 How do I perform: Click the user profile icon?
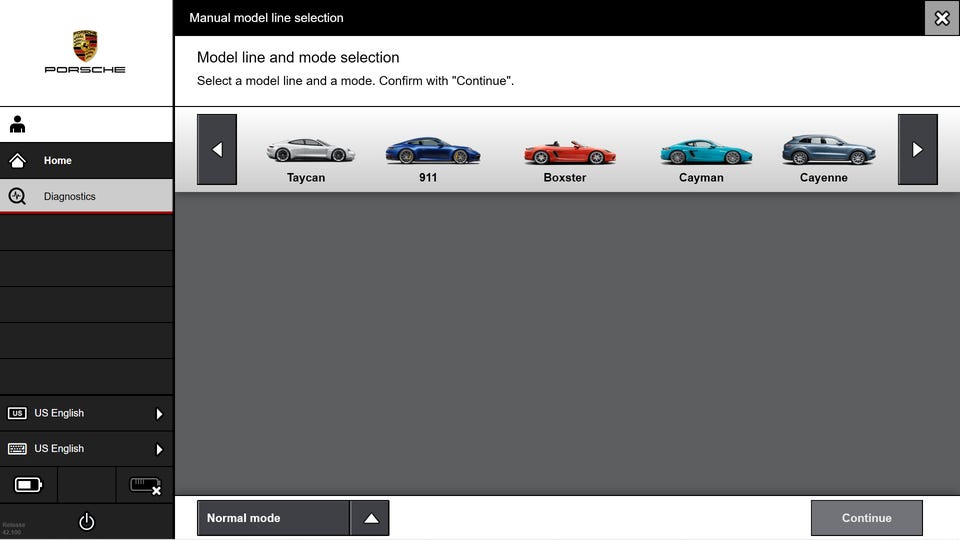pyautogui.click(x=18, y=124)
